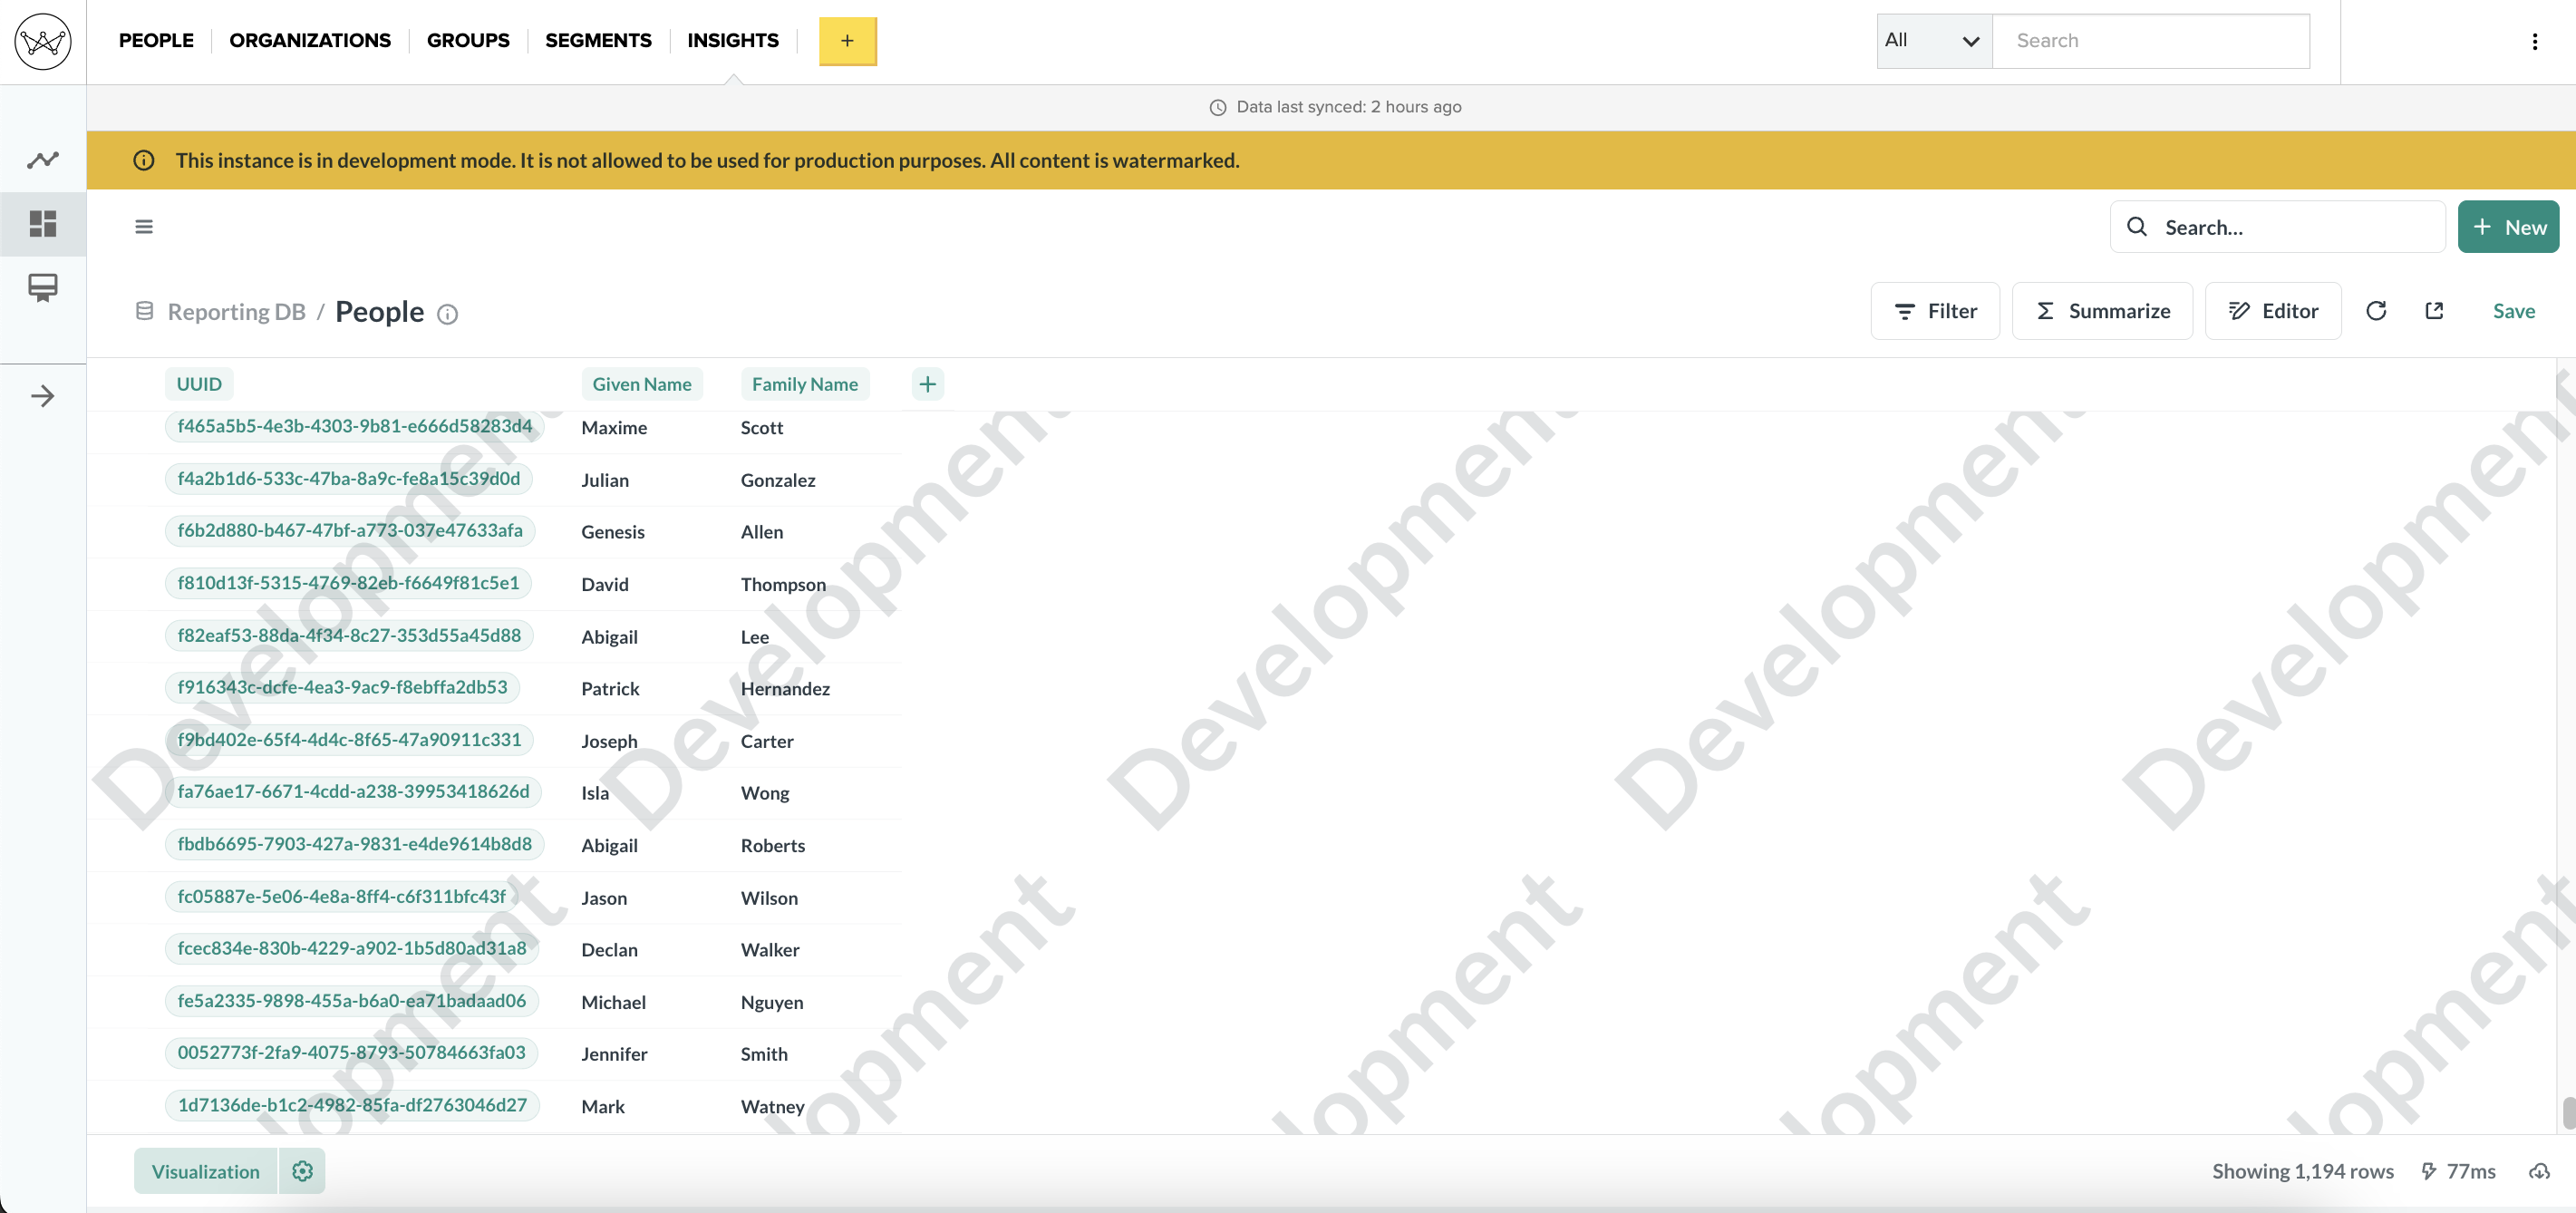
Task: Open the PEOPLE tab
Action: click(156, 41)
